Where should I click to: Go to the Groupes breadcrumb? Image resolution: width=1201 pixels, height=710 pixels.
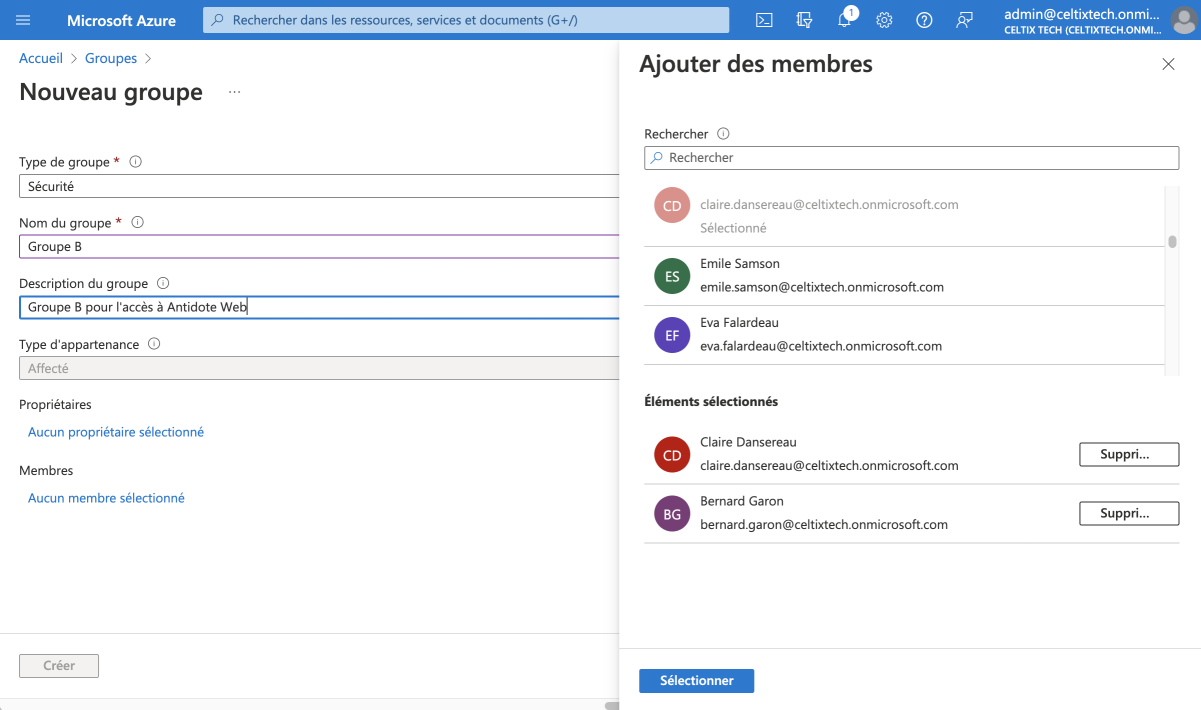[111, 58]
